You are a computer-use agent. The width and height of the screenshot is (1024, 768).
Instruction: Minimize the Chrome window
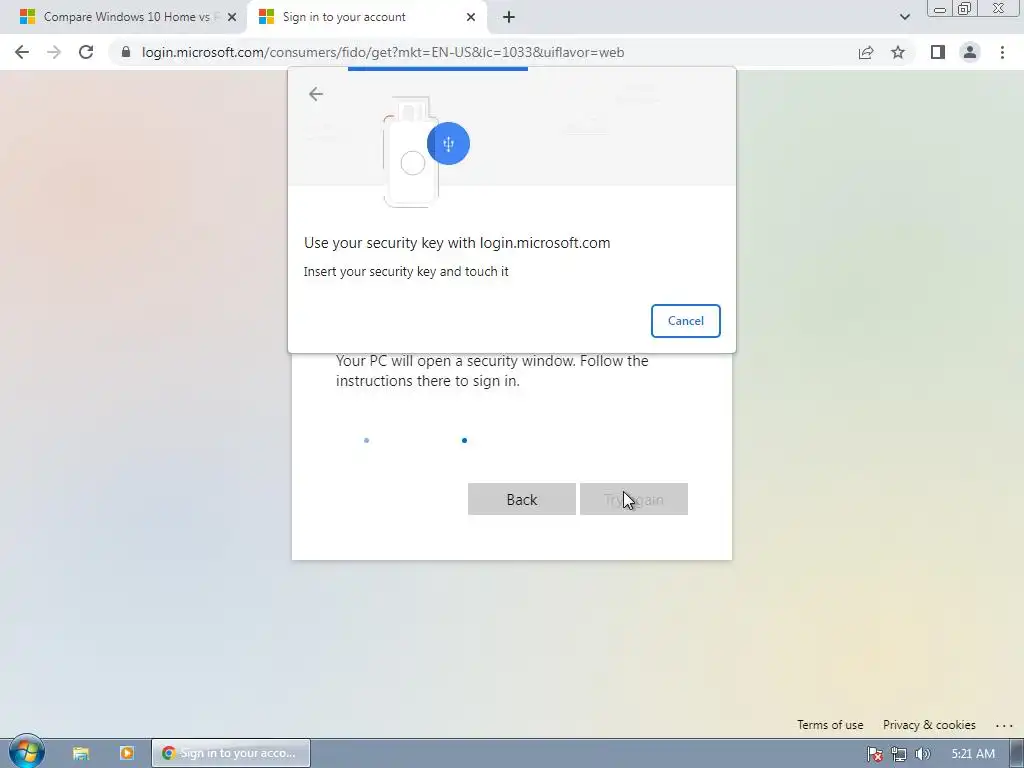(940, 9)
